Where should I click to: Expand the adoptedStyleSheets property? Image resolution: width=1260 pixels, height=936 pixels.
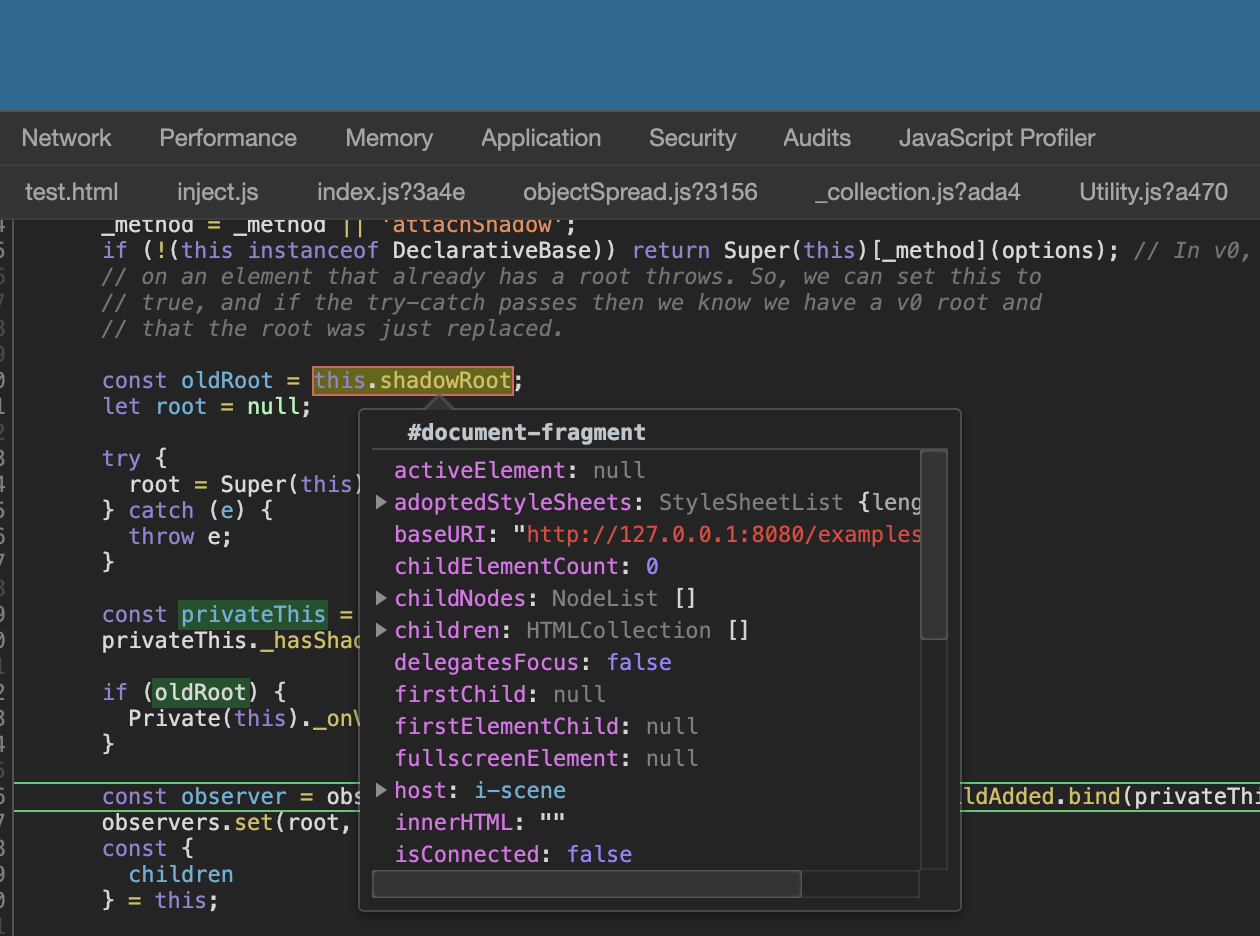point(381,502)
